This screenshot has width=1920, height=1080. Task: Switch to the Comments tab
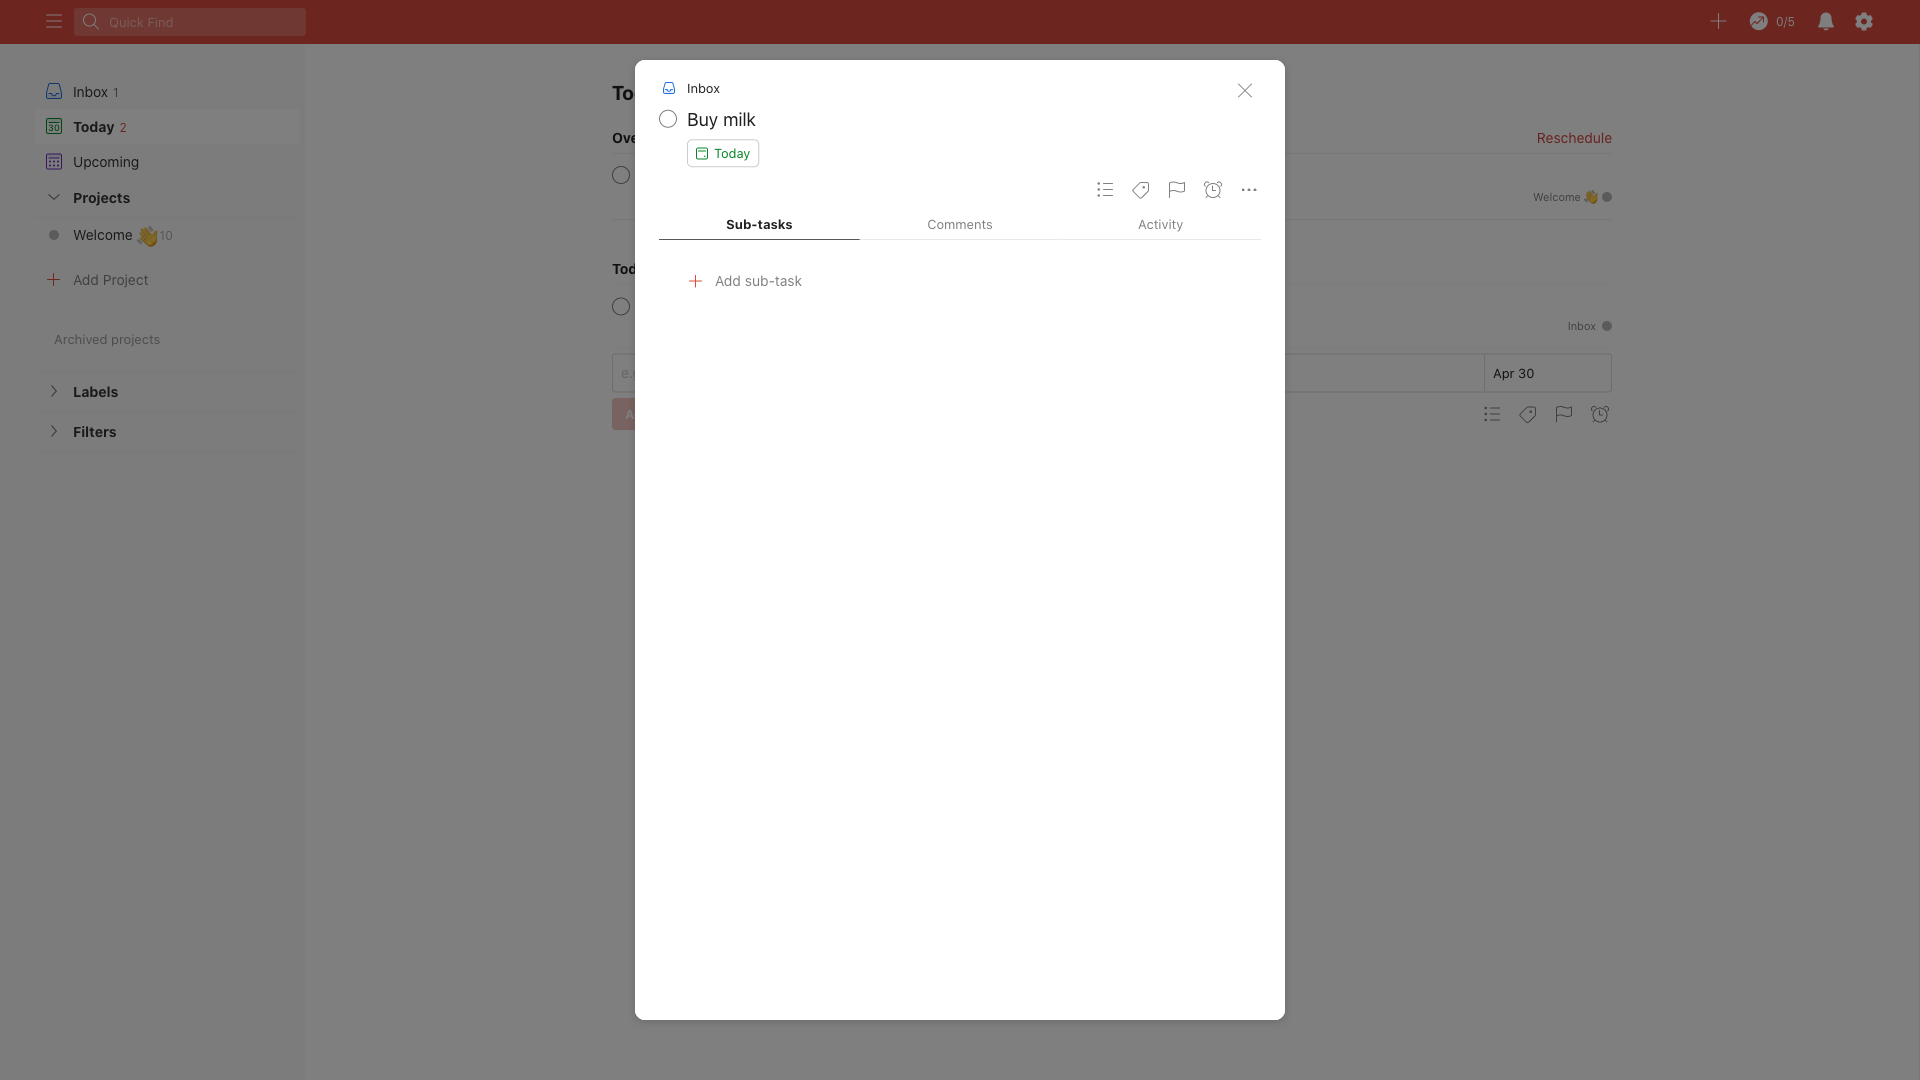pos(959,224)
